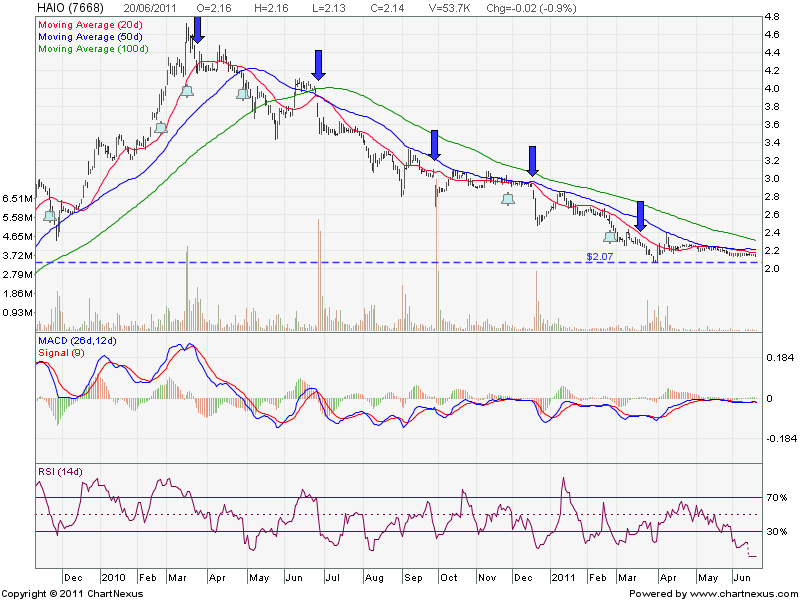Click the alert bell in late November 2010
The height and width of the screenshot is (600, 800).
[508, 199]
